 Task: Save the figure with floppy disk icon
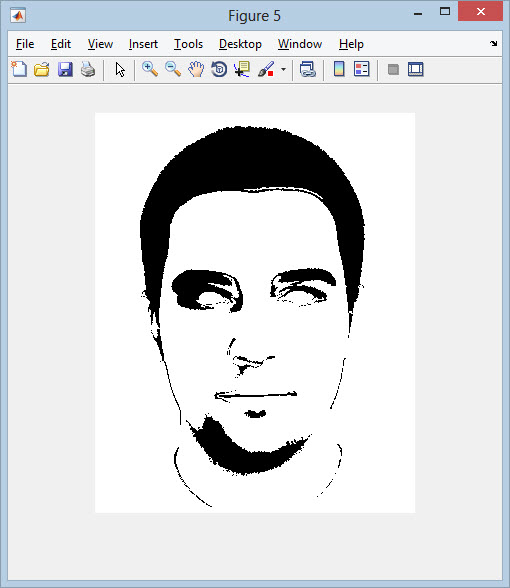pos(65,69)
